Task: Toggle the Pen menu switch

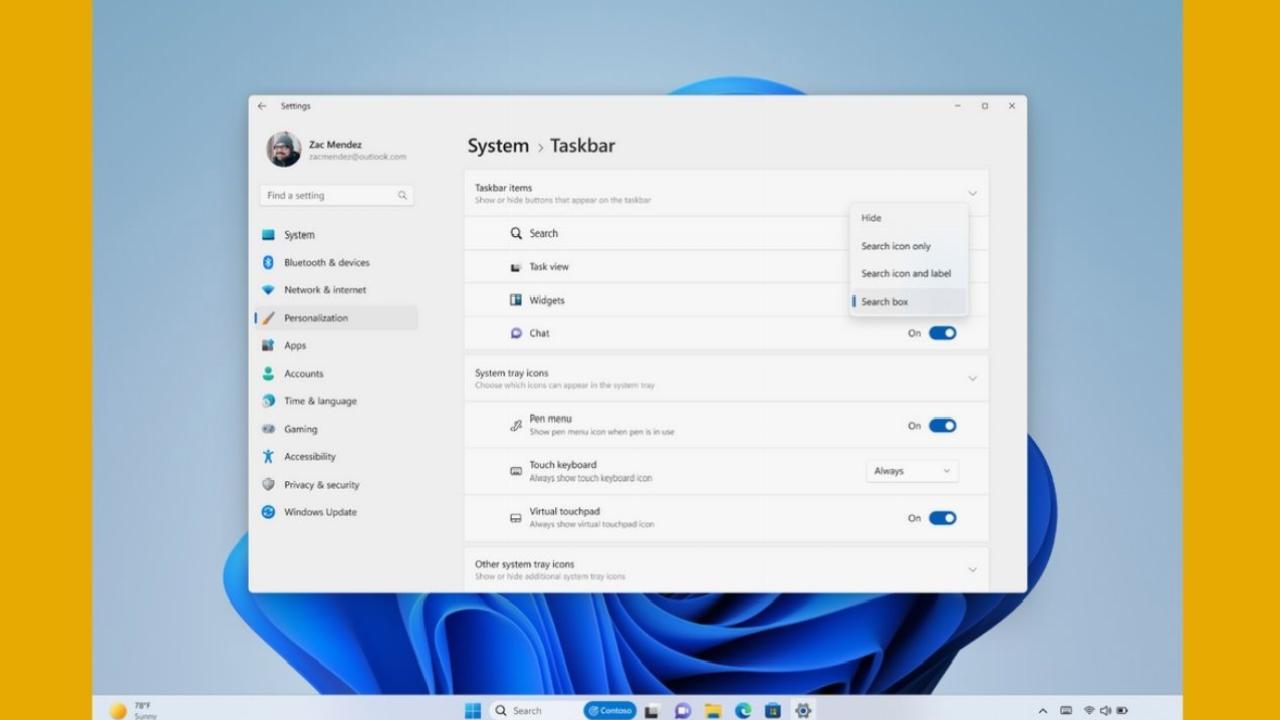Action: click(942, 425)
